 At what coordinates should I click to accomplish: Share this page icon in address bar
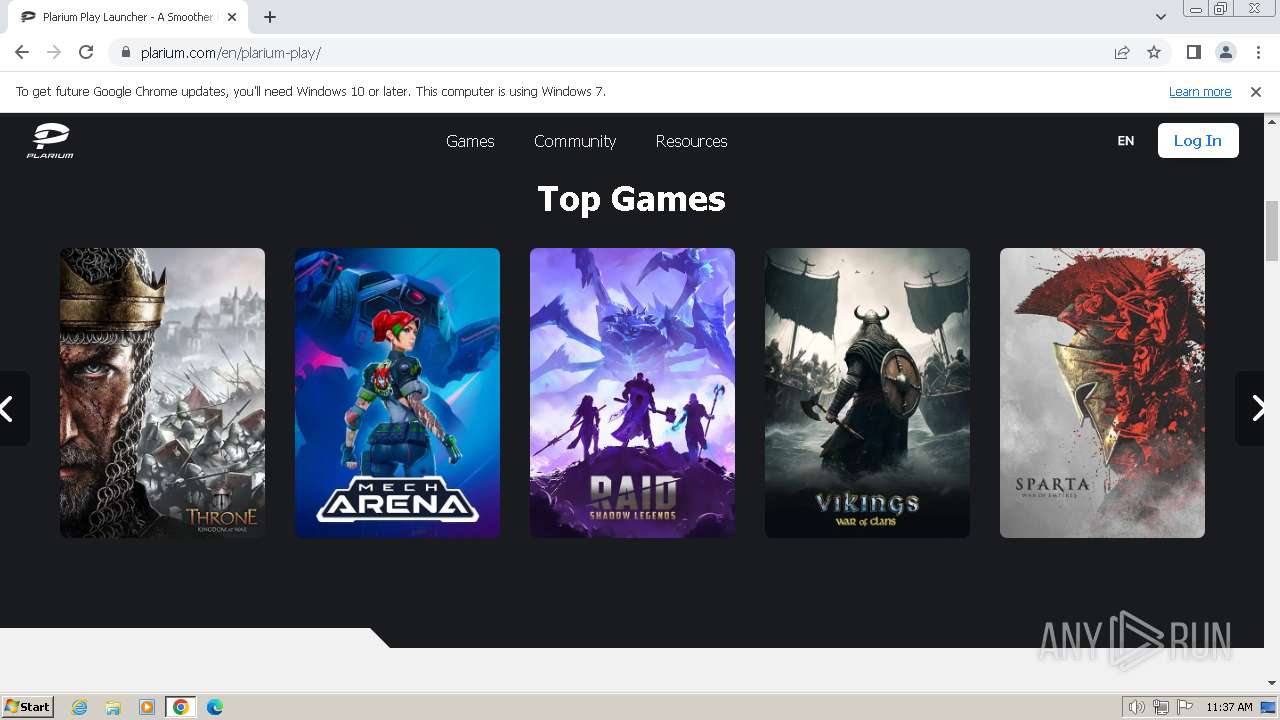(1122, 52)
